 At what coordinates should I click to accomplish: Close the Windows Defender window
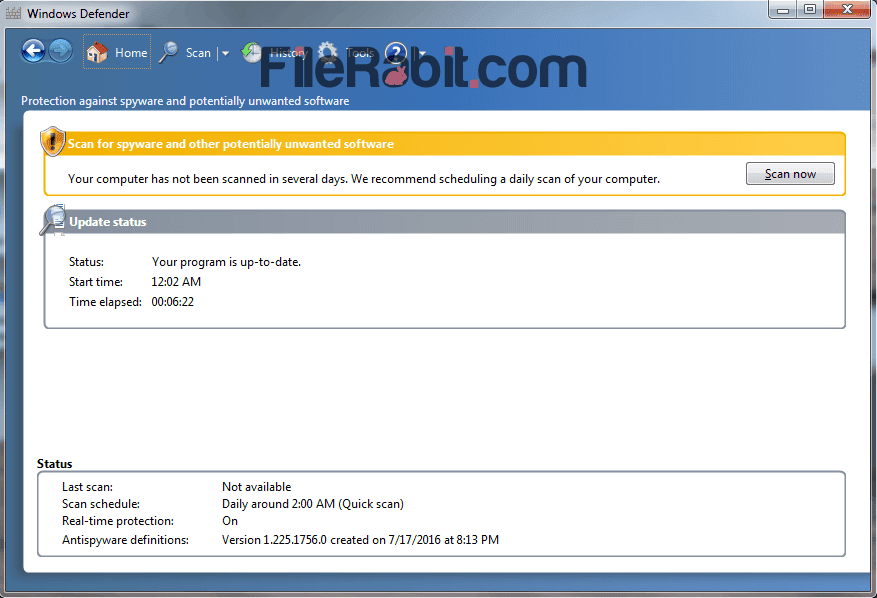pyautogui.click(x=847, y=10)
